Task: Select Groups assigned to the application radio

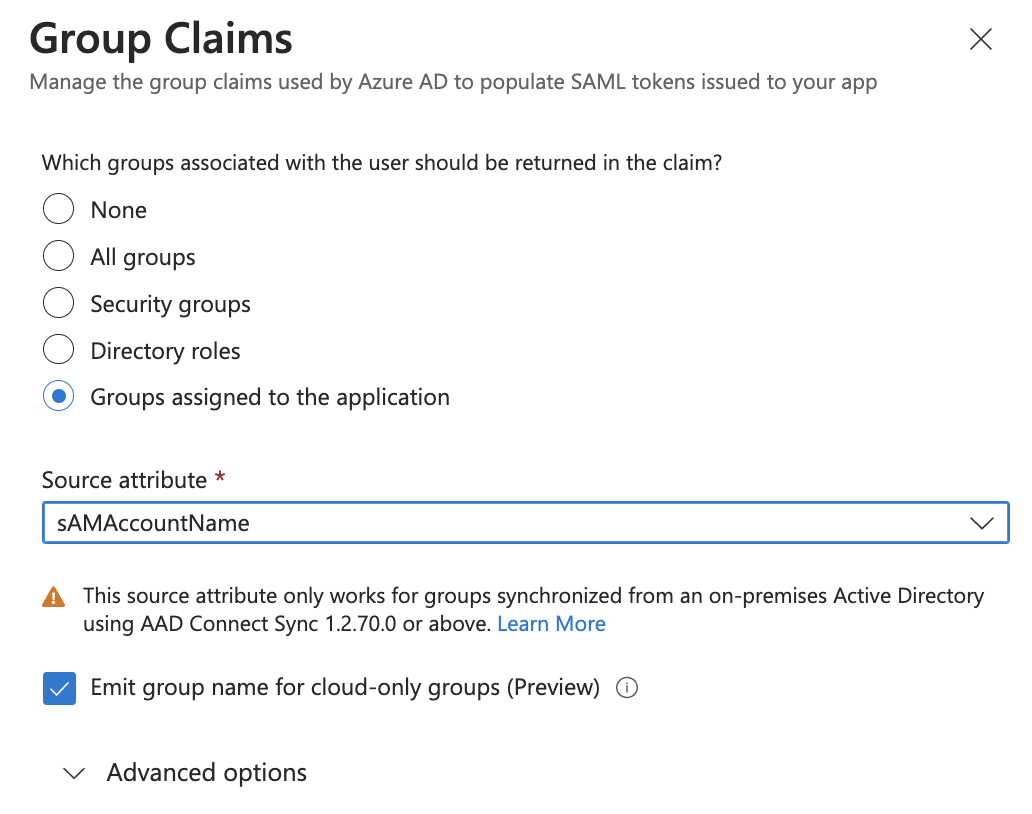Action: (x=59, y=397)
